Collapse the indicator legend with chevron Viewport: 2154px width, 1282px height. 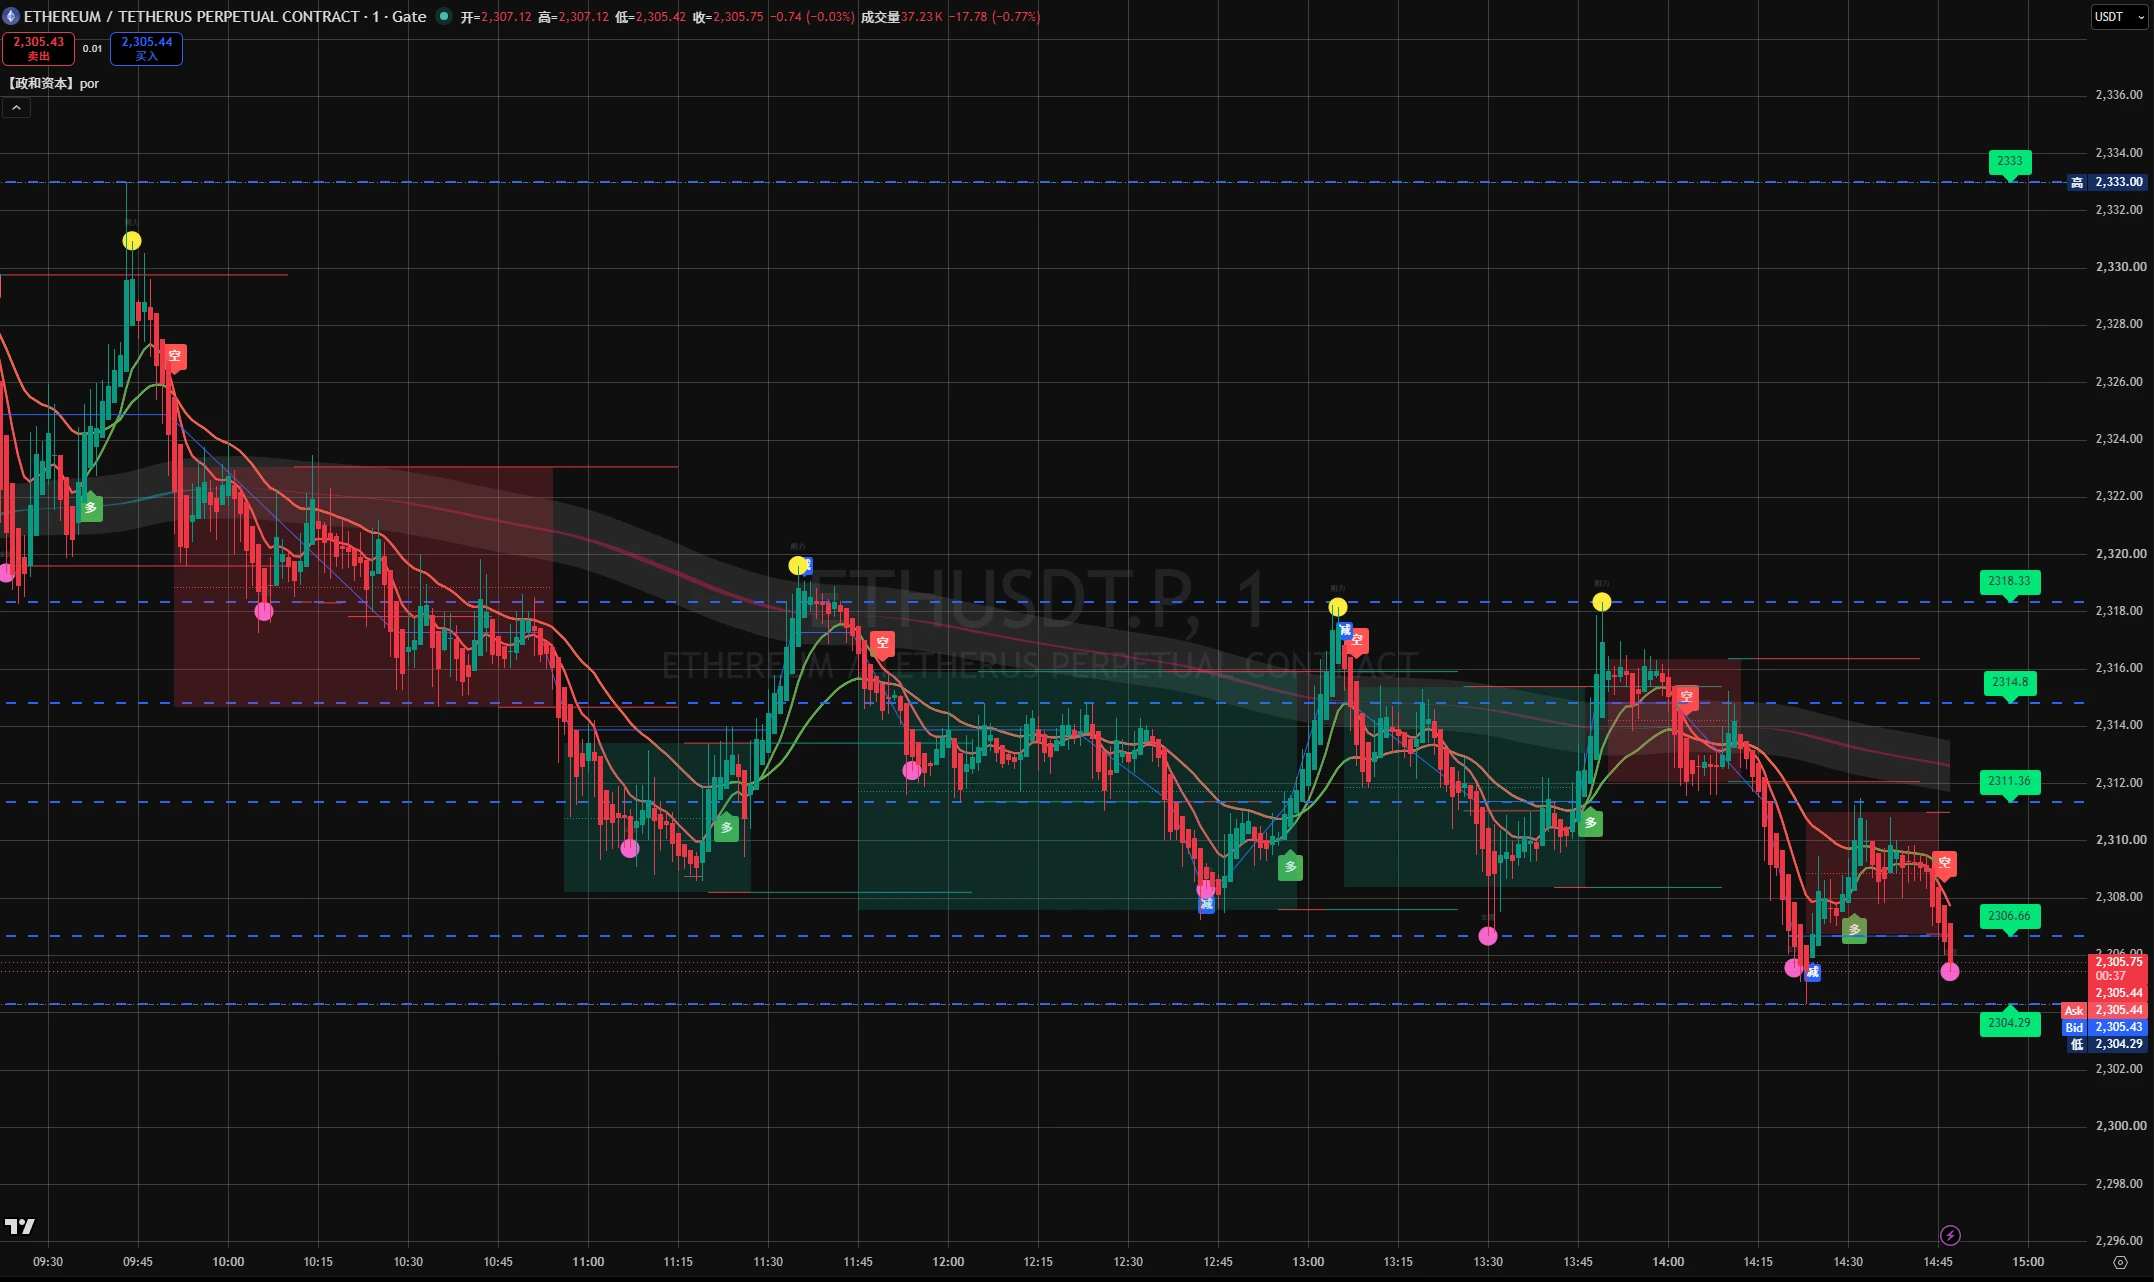16,108
